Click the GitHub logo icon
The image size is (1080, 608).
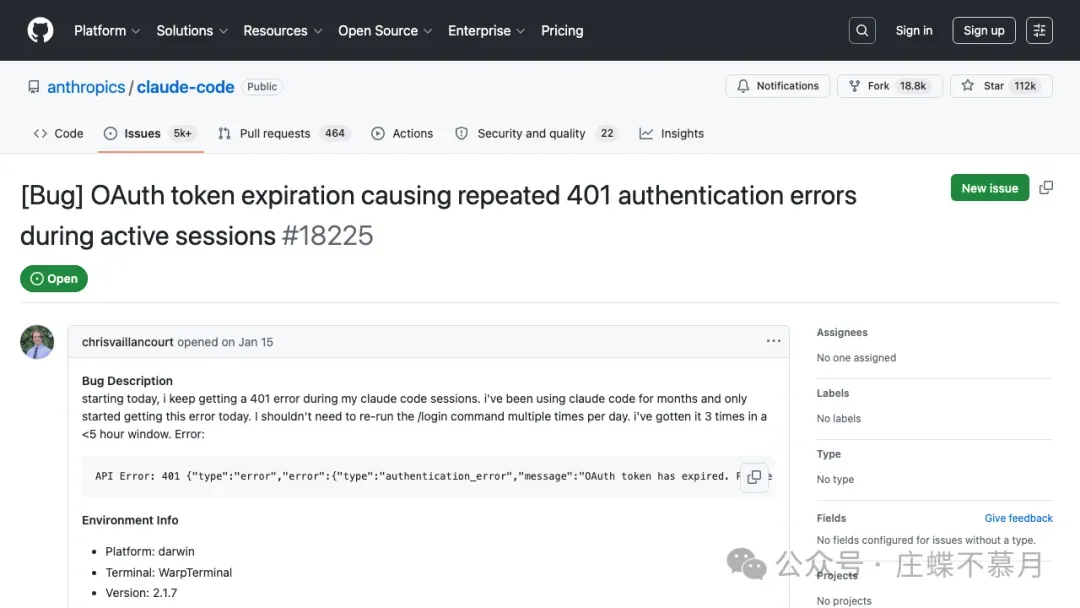[x=40, y=30]
